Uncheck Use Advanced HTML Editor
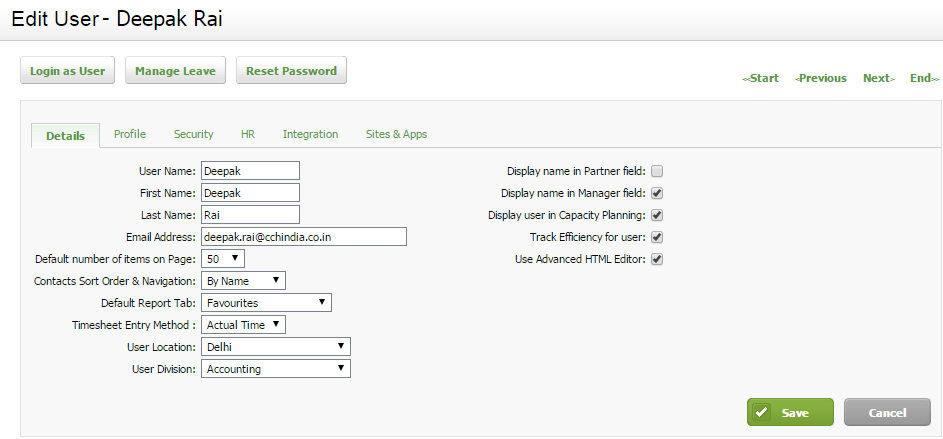The width and height of the screenshot is (943, 439). click(x=657, y=259)
